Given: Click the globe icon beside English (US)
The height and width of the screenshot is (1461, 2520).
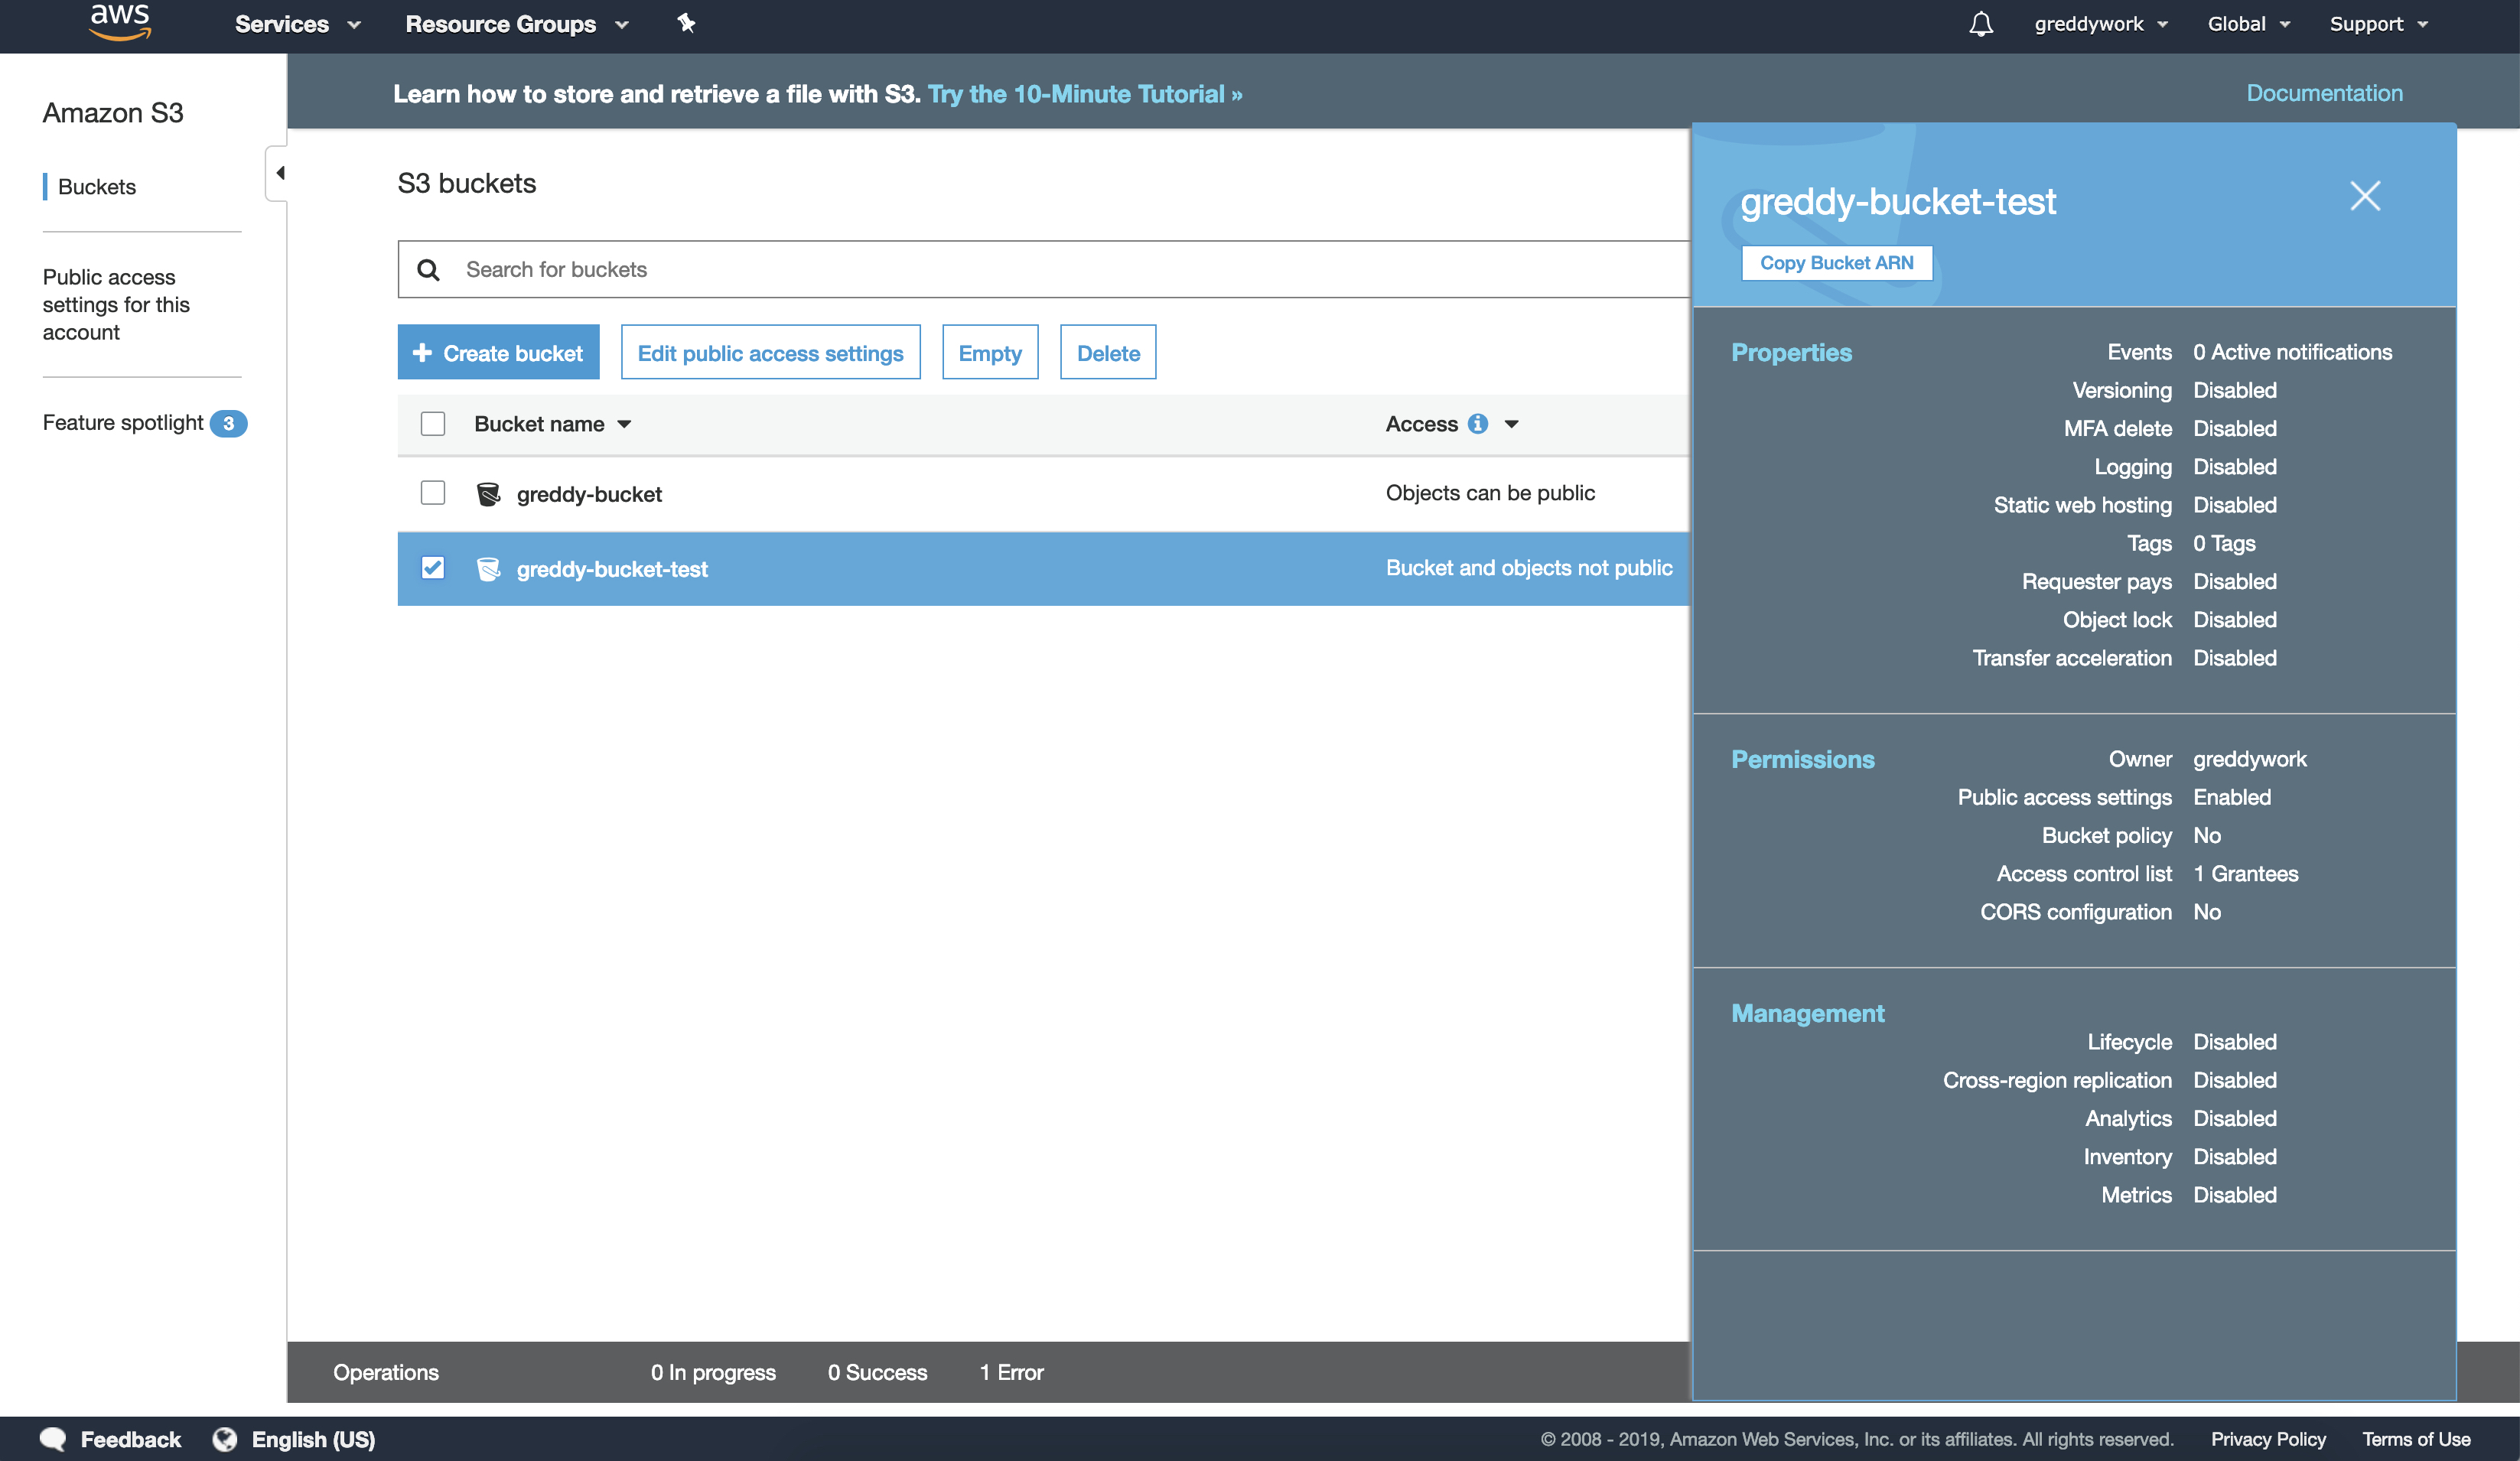Looking at the screenshot, I should coord(225,1439).
